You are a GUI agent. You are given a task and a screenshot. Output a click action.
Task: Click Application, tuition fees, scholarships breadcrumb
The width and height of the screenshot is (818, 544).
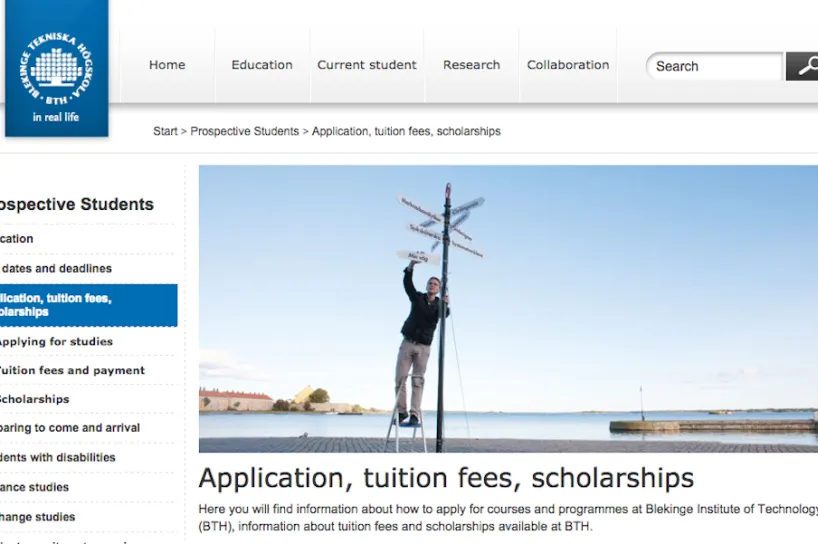point(406,131)
